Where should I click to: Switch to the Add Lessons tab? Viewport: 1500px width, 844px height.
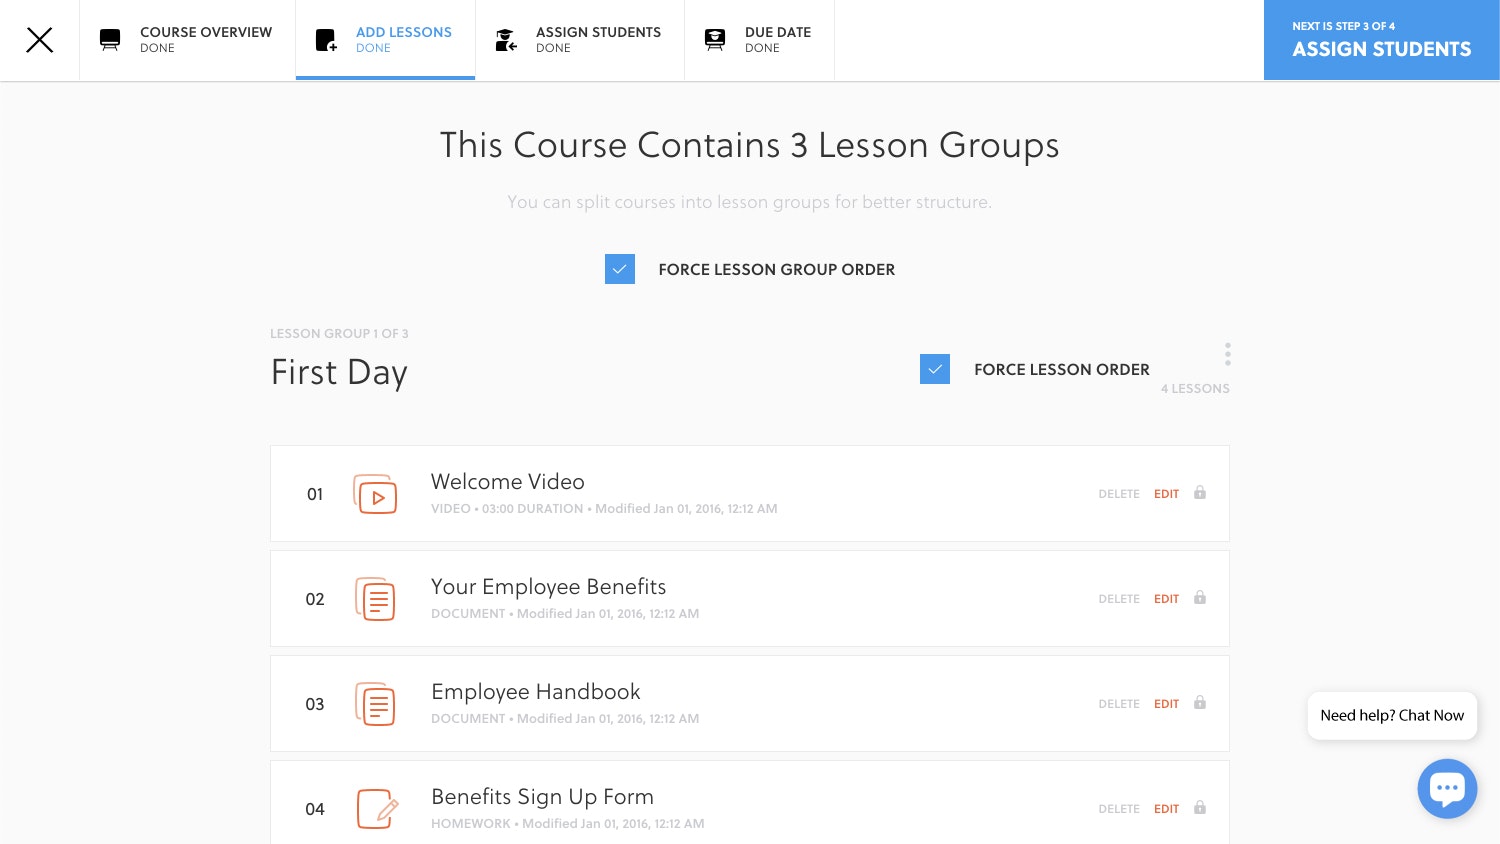(x=385, y=40)
